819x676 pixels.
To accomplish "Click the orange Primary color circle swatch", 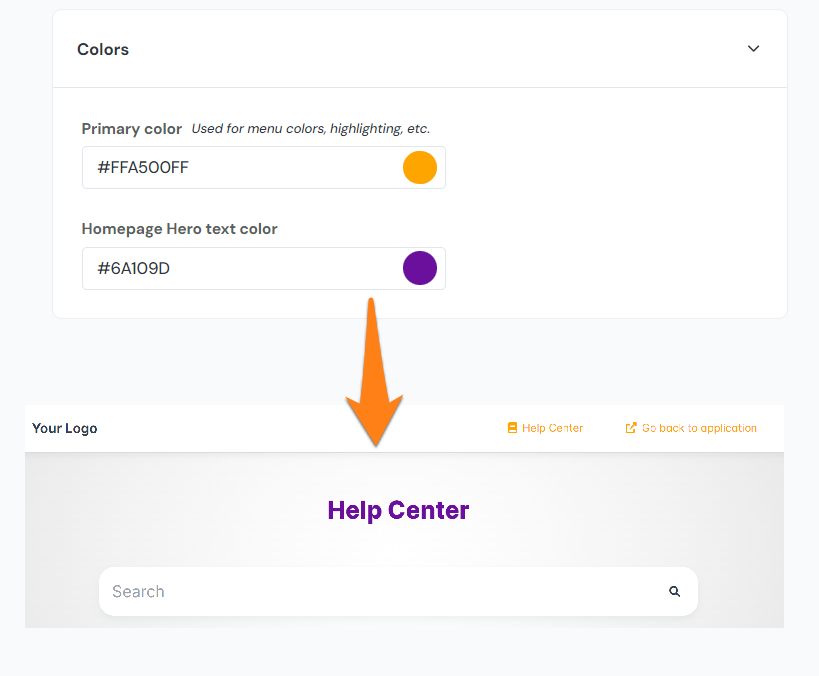I will tap(420, 167).
